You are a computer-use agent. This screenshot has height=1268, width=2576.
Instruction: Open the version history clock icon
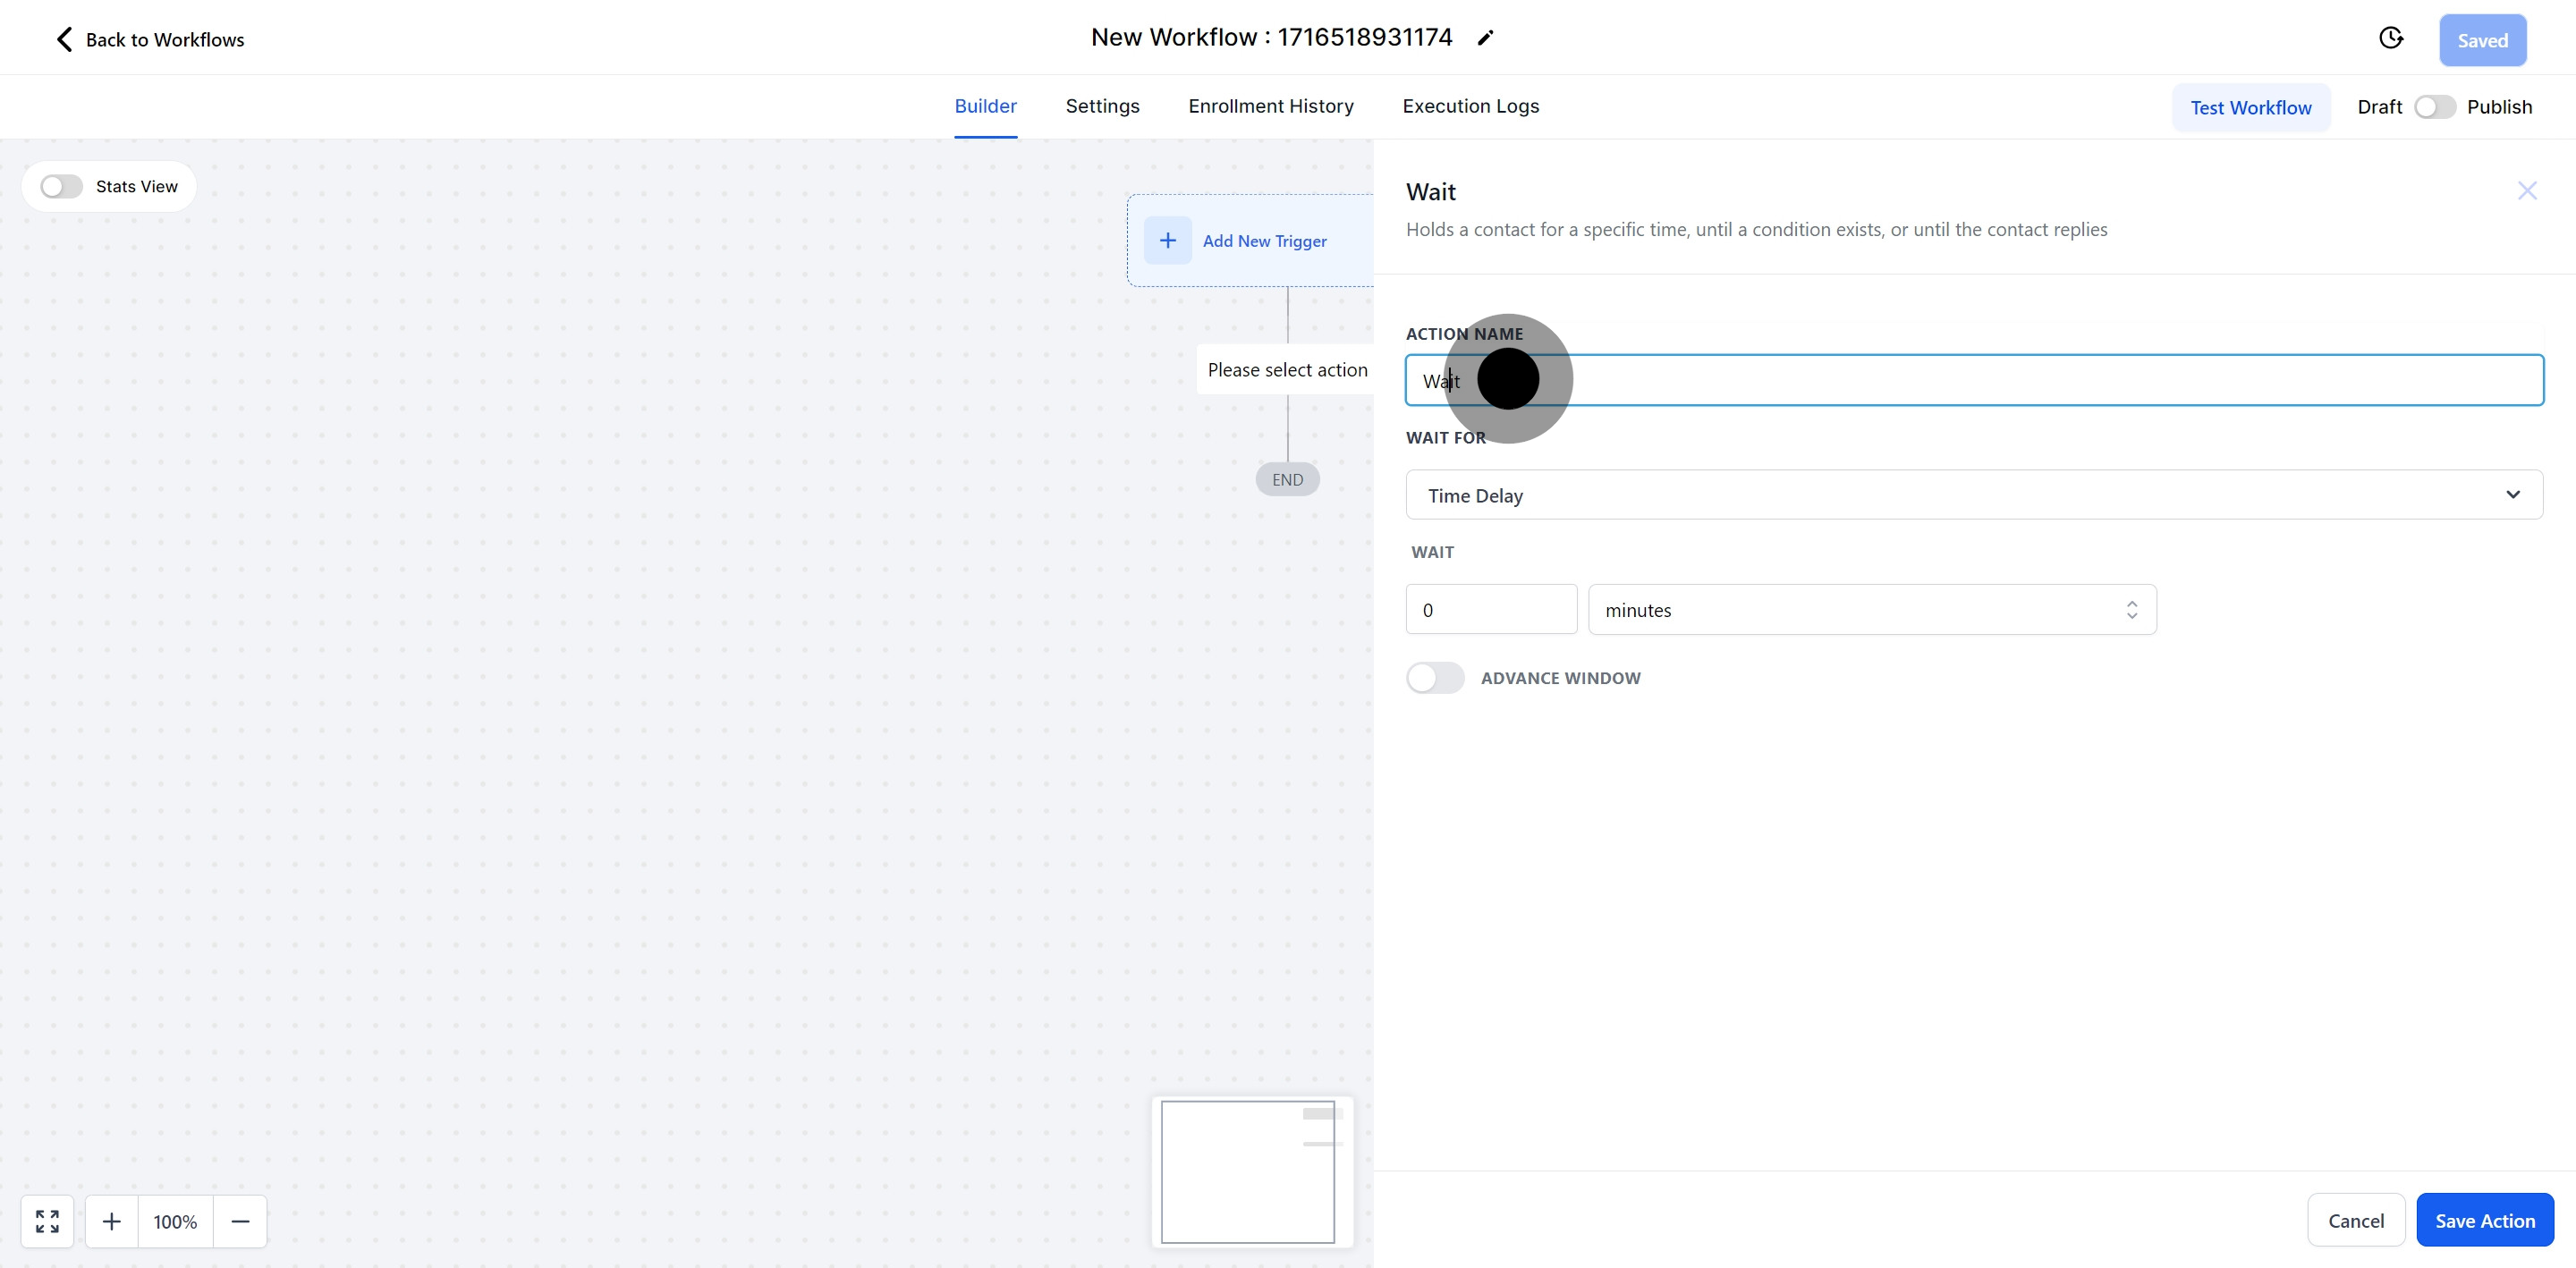[x=2390, y=38]
